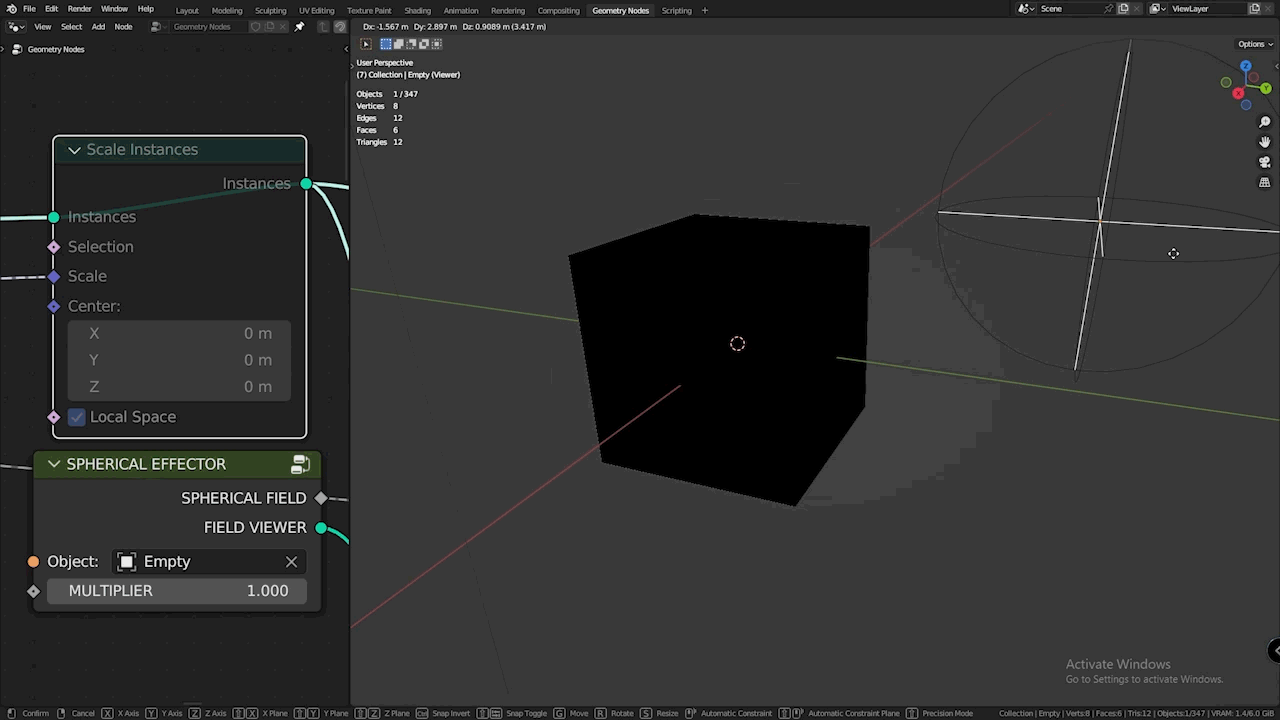
Task: Switch to the Sculpting workspace tab
Action: point(270,10)
